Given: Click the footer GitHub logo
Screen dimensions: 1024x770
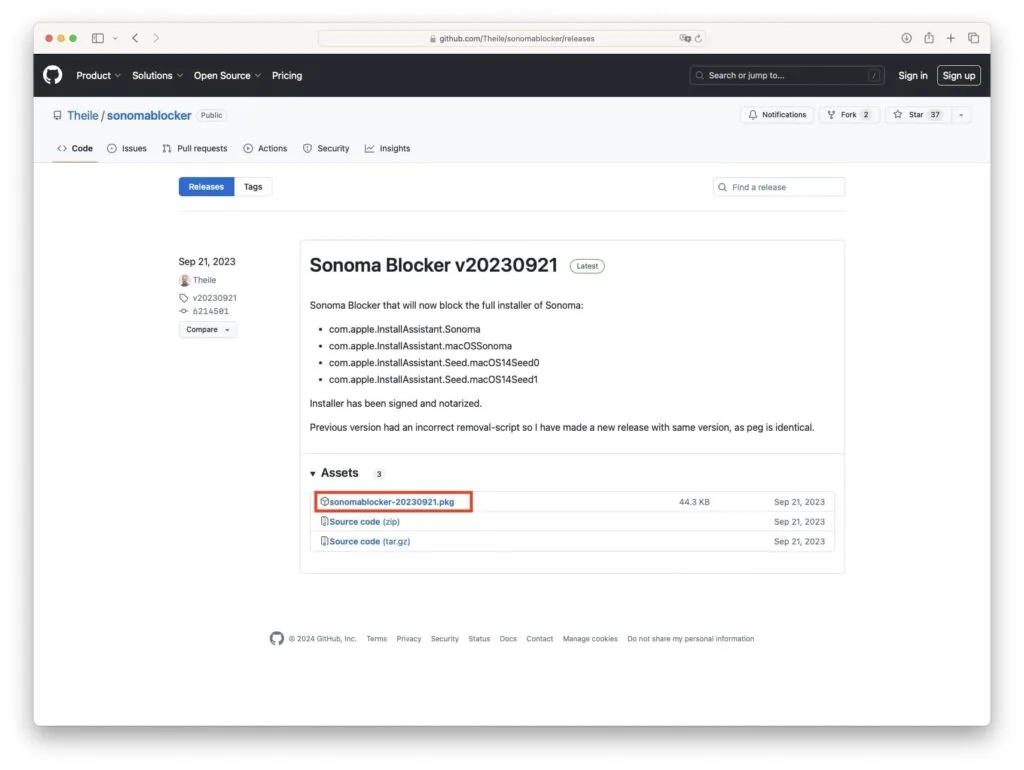Looking at the screenshot, I should (x=277, y=639).
